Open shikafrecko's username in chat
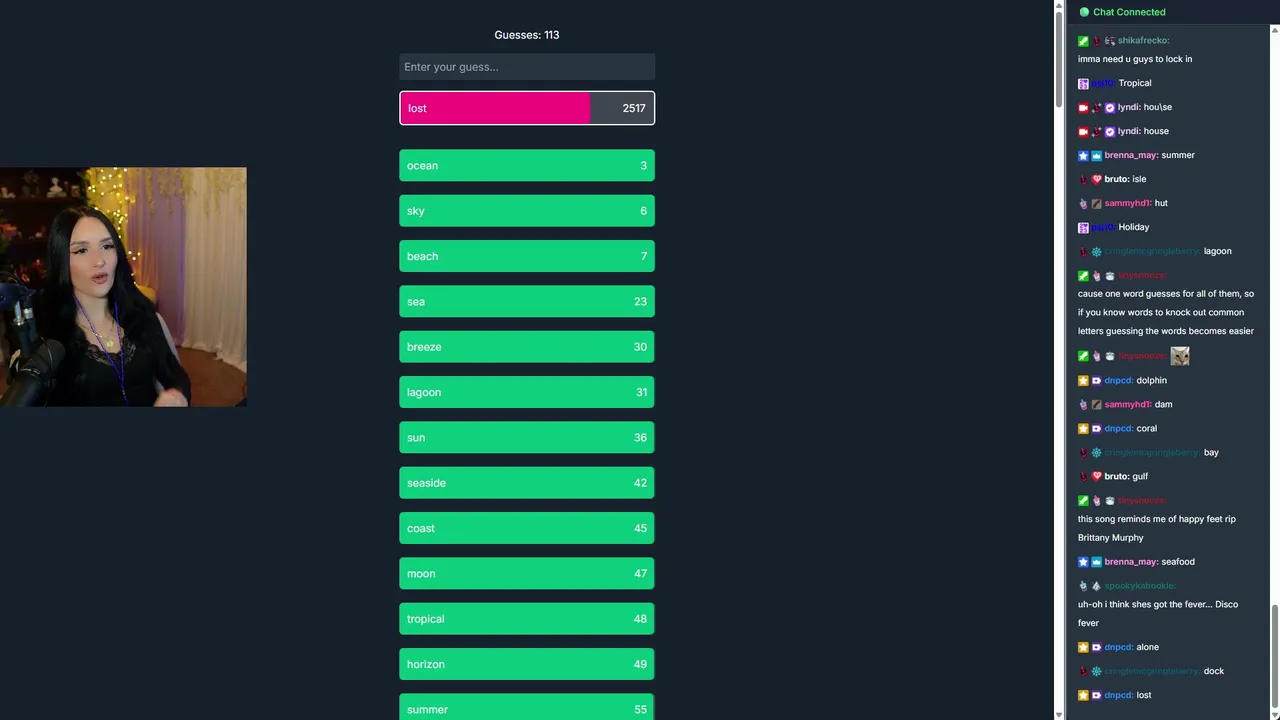The height and width of the screenshot is (720, 1280). 1143,41
